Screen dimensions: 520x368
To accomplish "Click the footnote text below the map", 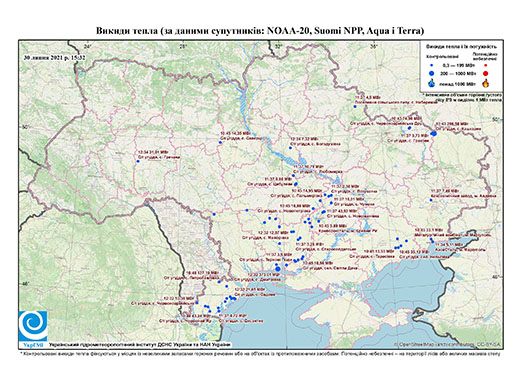I will coord(260,353).
